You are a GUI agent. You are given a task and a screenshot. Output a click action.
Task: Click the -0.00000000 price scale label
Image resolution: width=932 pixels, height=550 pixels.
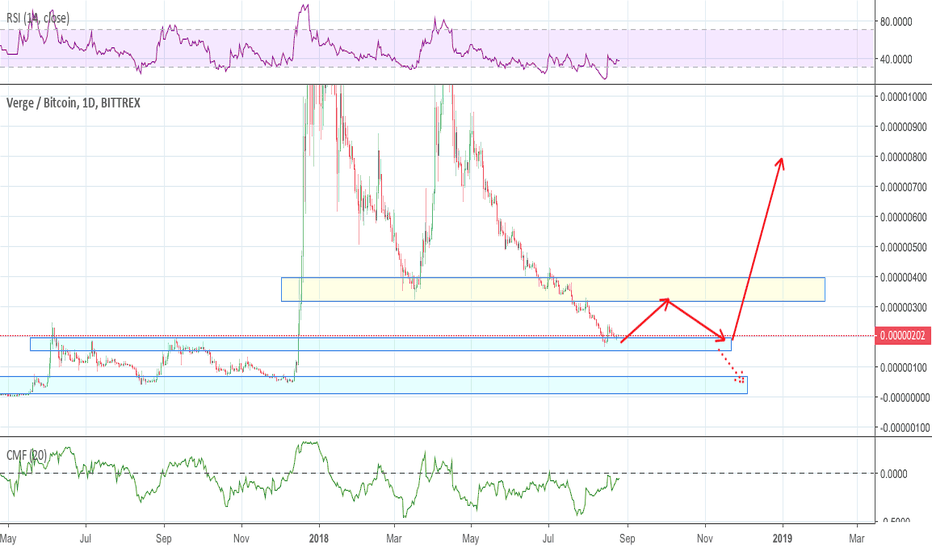pos(903,397)
